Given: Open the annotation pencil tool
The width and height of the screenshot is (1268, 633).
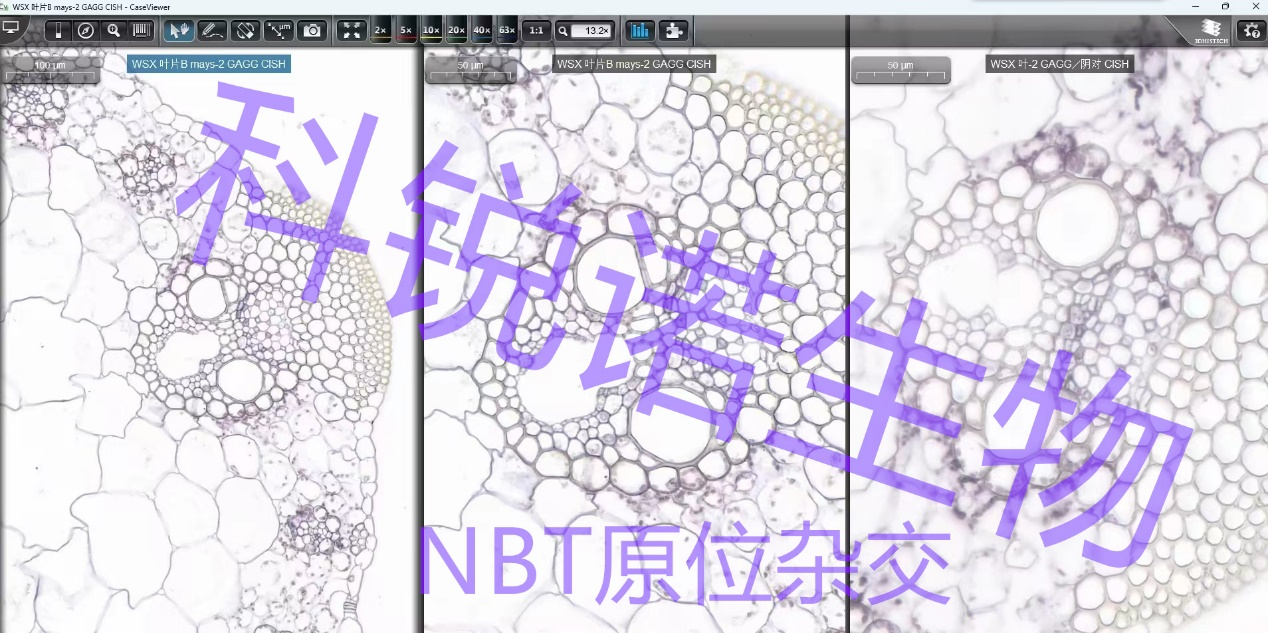Looking at the screenshot, I should [x=212, y=30].
